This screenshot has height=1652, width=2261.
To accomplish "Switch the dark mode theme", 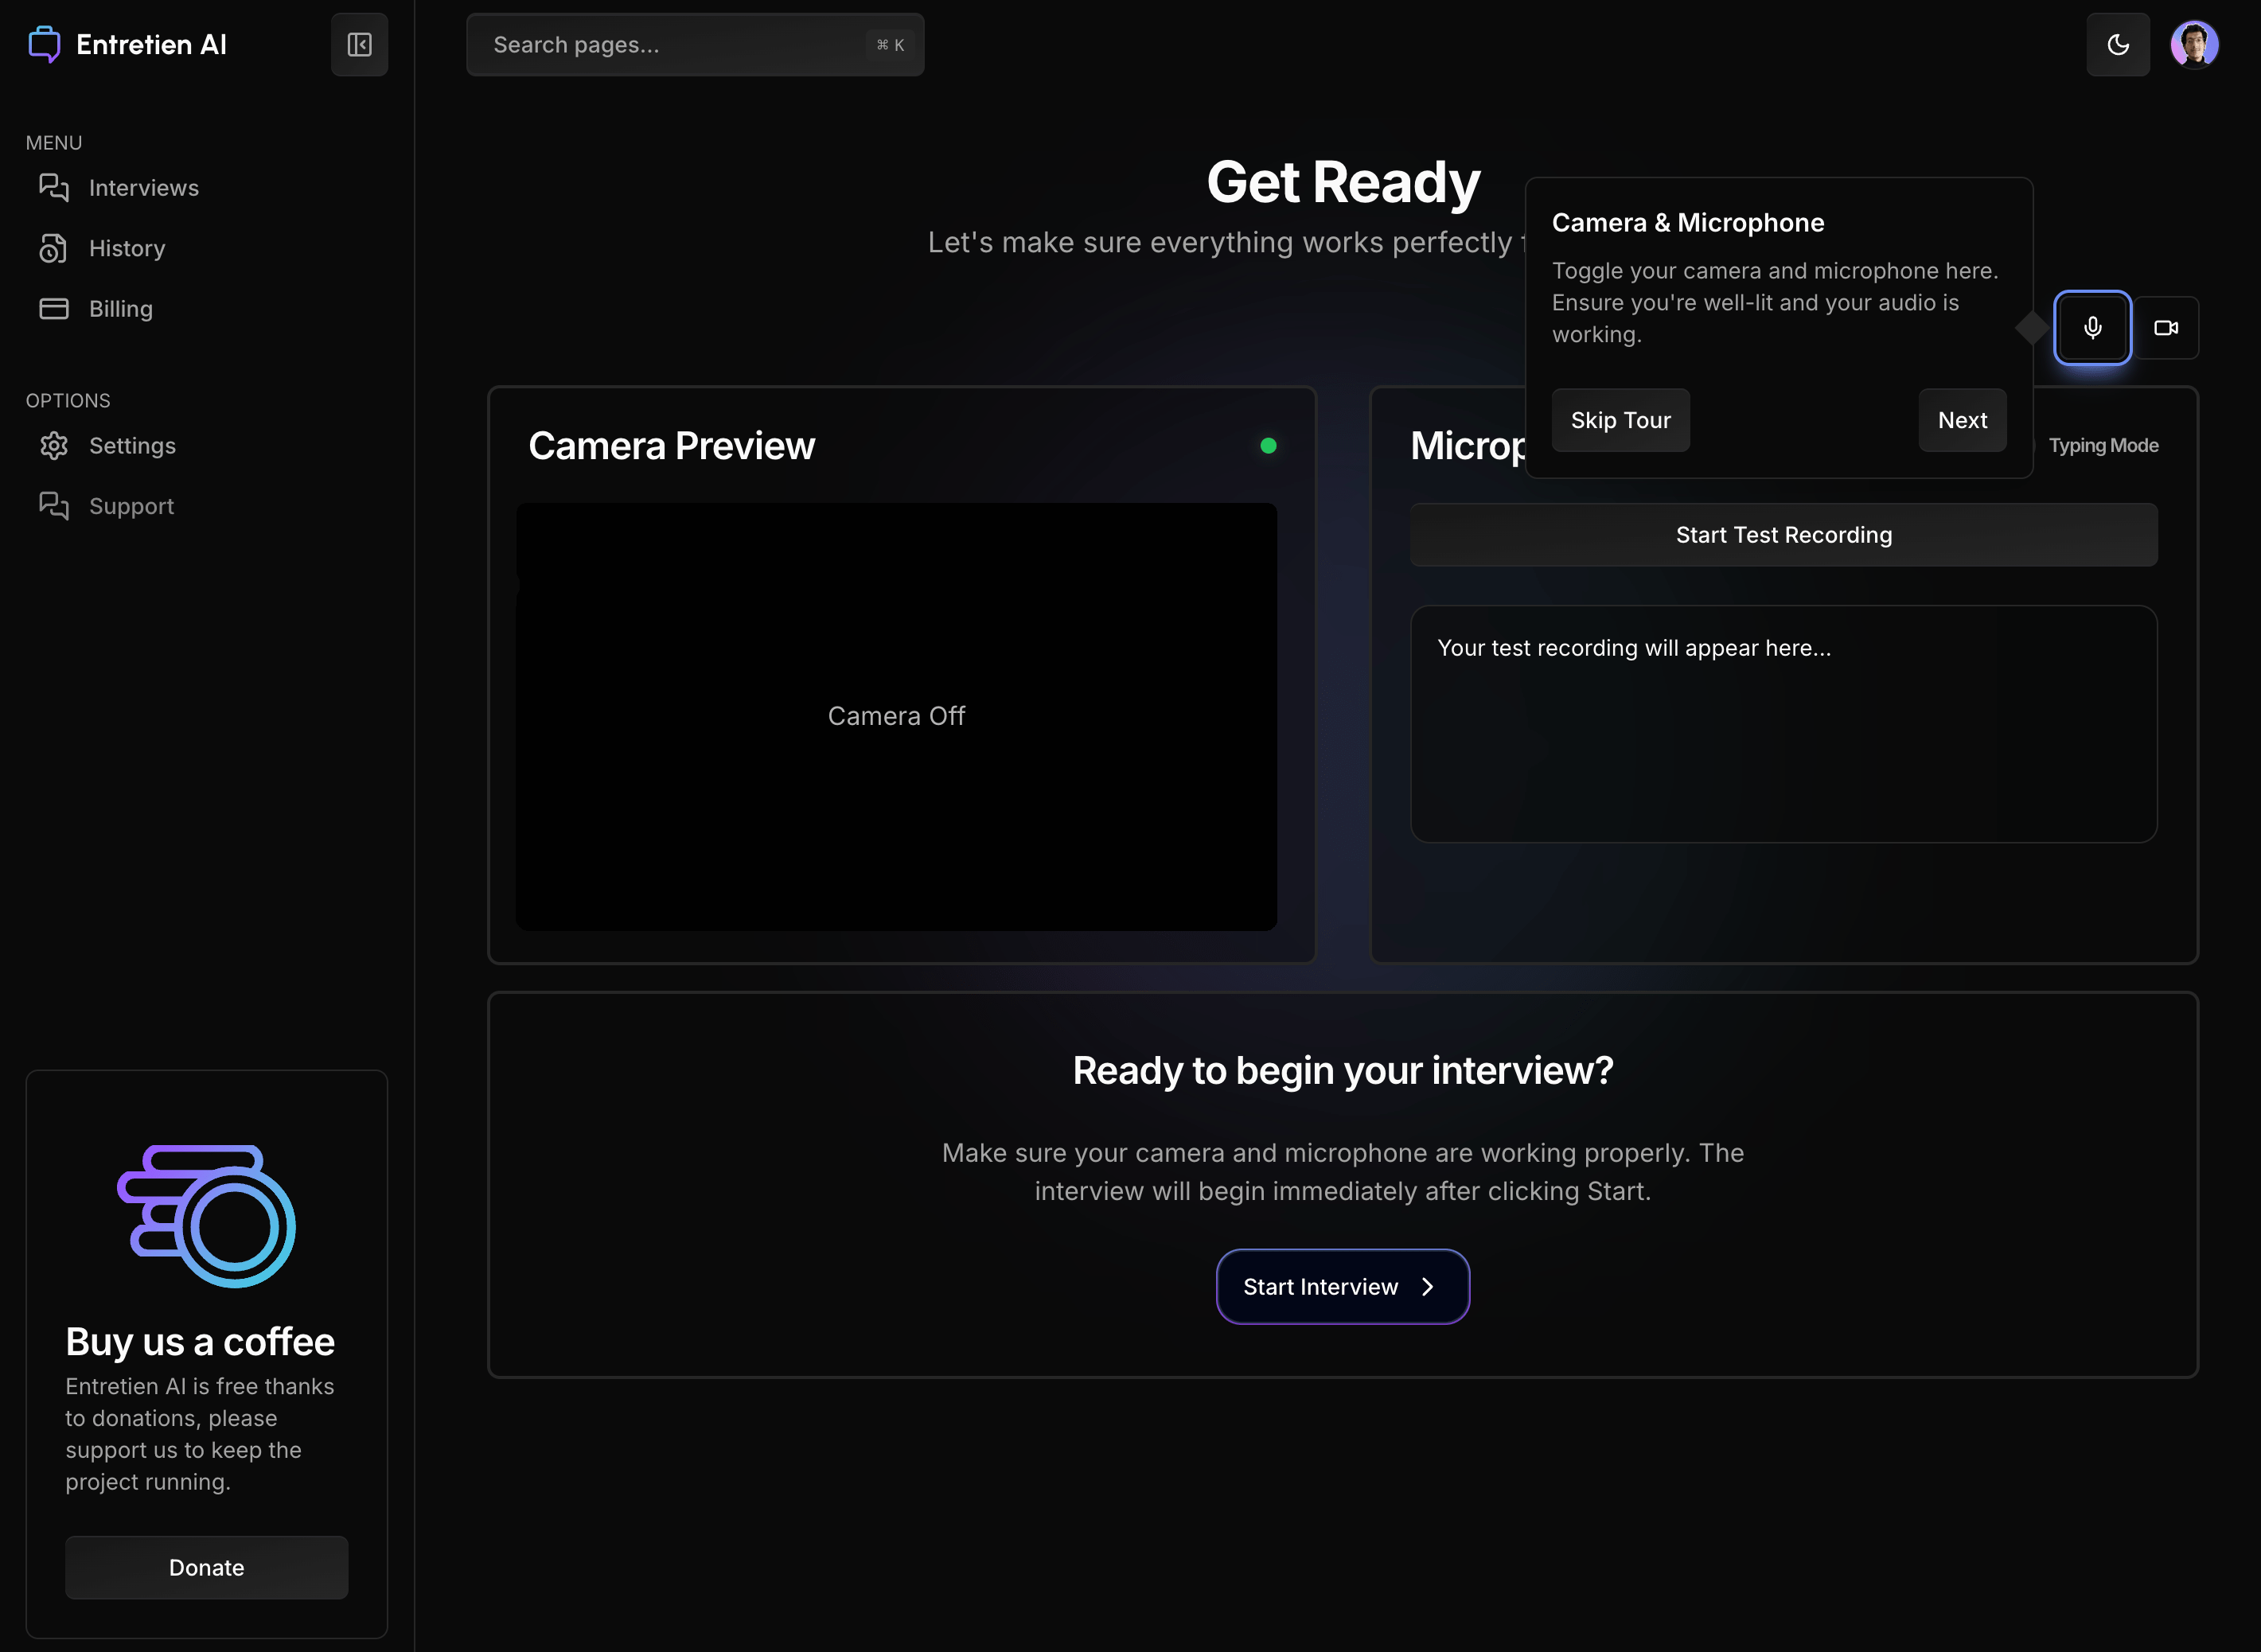I will click(x=2117, y=45).
